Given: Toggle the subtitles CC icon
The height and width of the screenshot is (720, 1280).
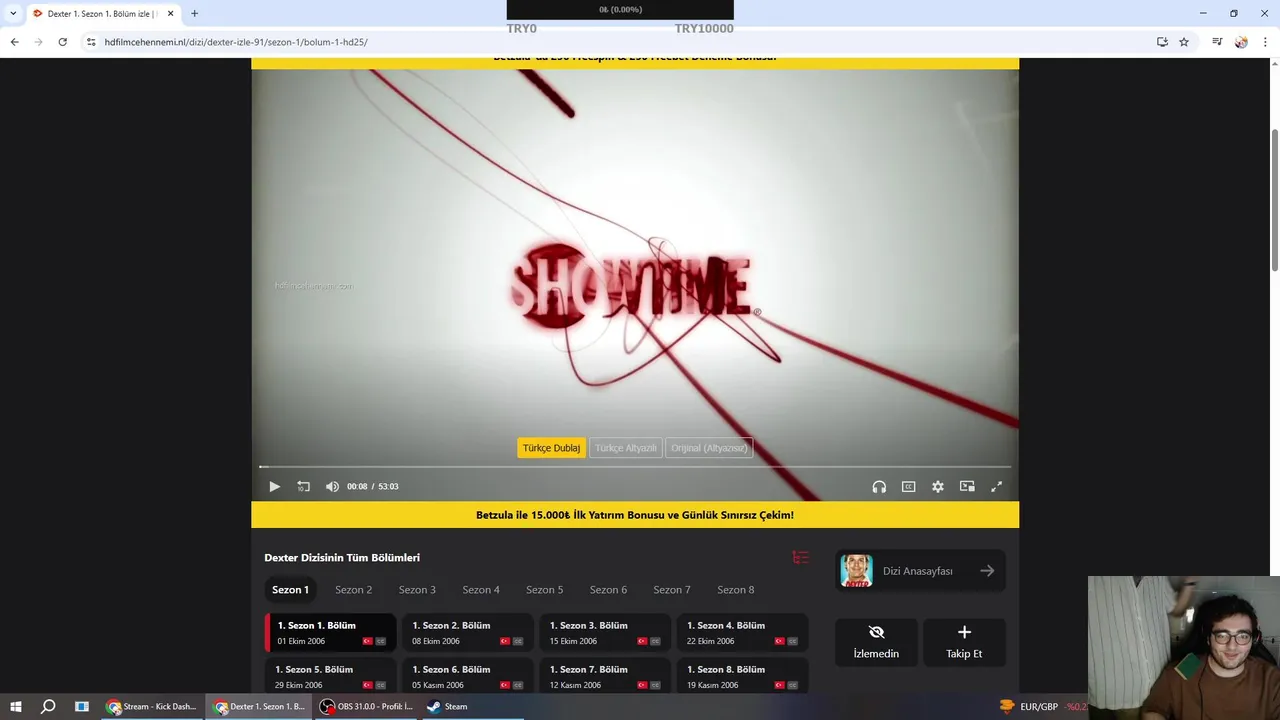Looking at the screenshot, I should point(908,487).
